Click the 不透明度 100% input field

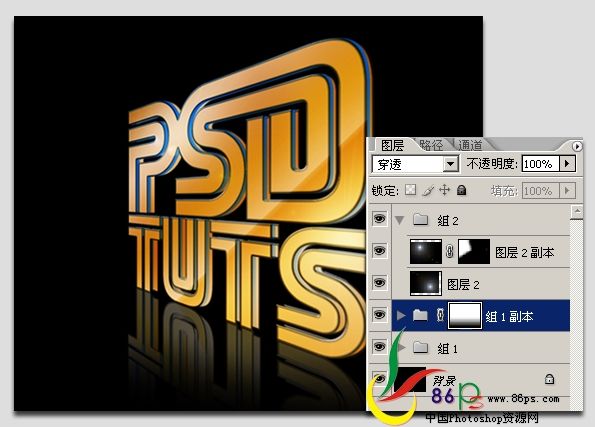pos(540,164)
